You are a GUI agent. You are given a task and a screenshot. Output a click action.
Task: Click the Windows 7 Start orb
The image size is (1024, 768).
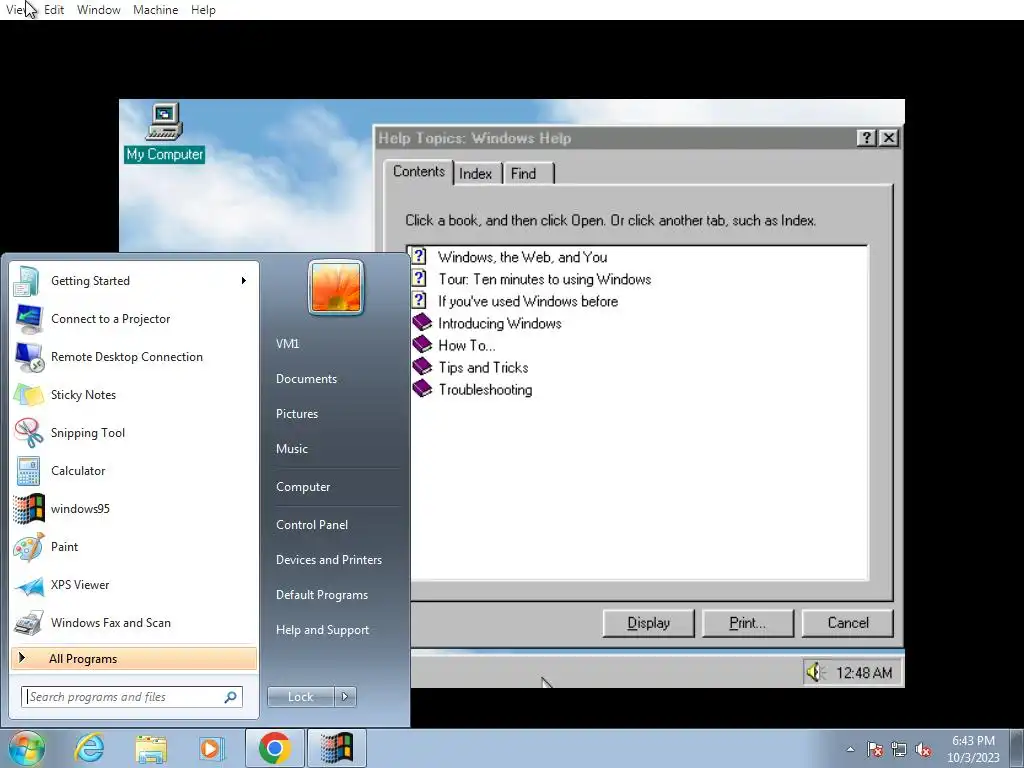(x=27, y=748)
